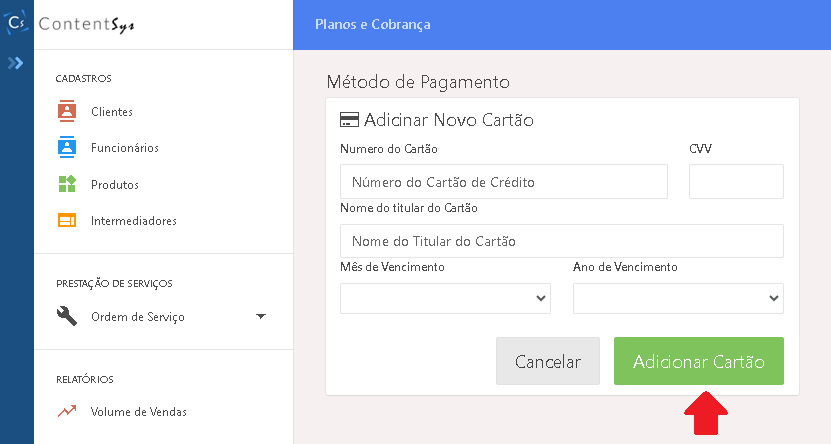The image size is (831, 444).
Task: Click the green Produtos icon
Action: (x=67, y=184)
